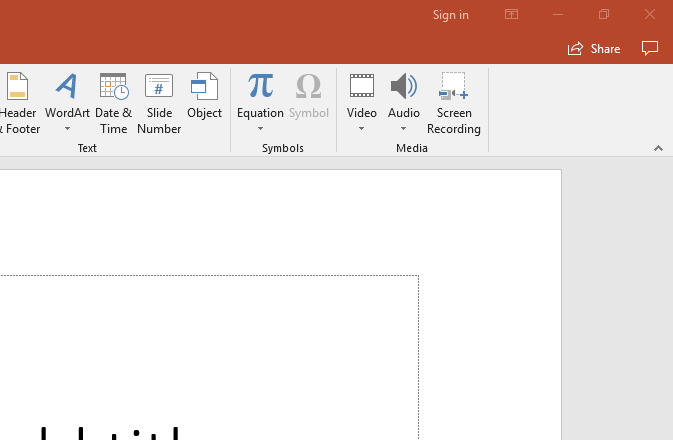Screen dimensions: 673x440
Task: Click the WordArt icon
Action: [x=67, y=86]
